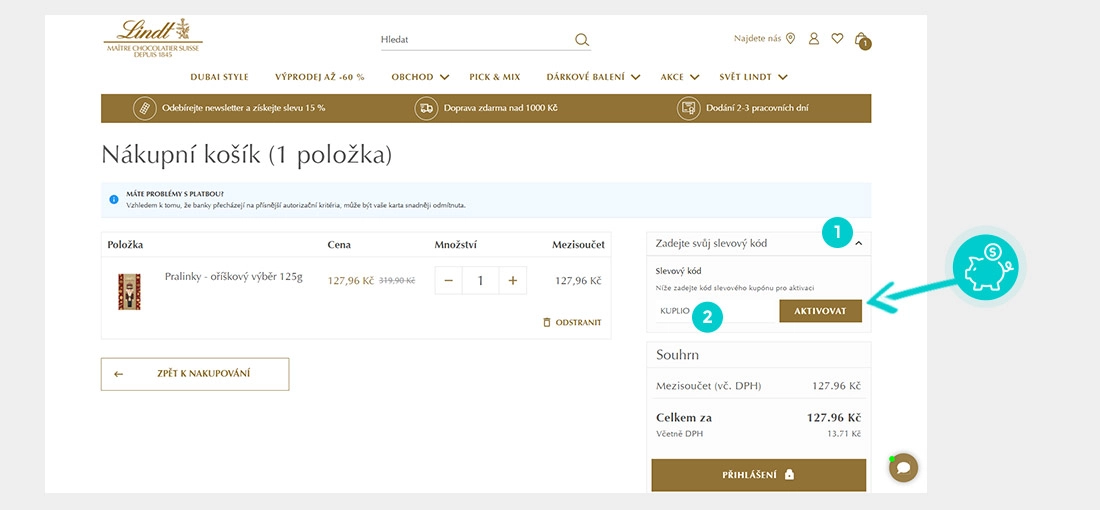Open the user account icon
The width and height of the screenshot is (1100, 510).
tap(814, 39)
